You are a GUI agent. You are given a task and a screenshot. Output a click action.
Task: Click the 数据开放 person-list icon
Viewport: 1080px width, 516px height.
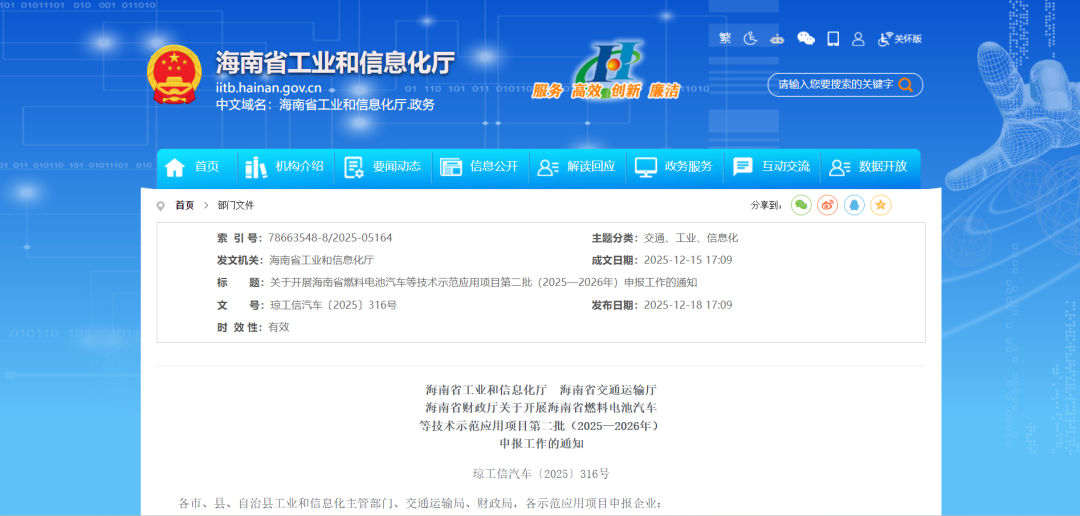(x=840, y=167)
